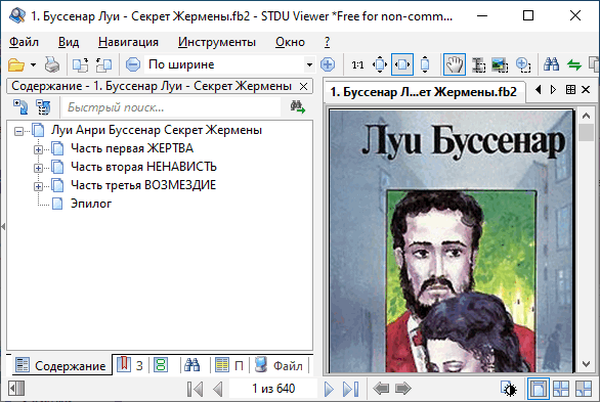Click the Zoom out minus button
Image resolution: width=600 pixels, height=402 pixels.
tap(133, 64)
